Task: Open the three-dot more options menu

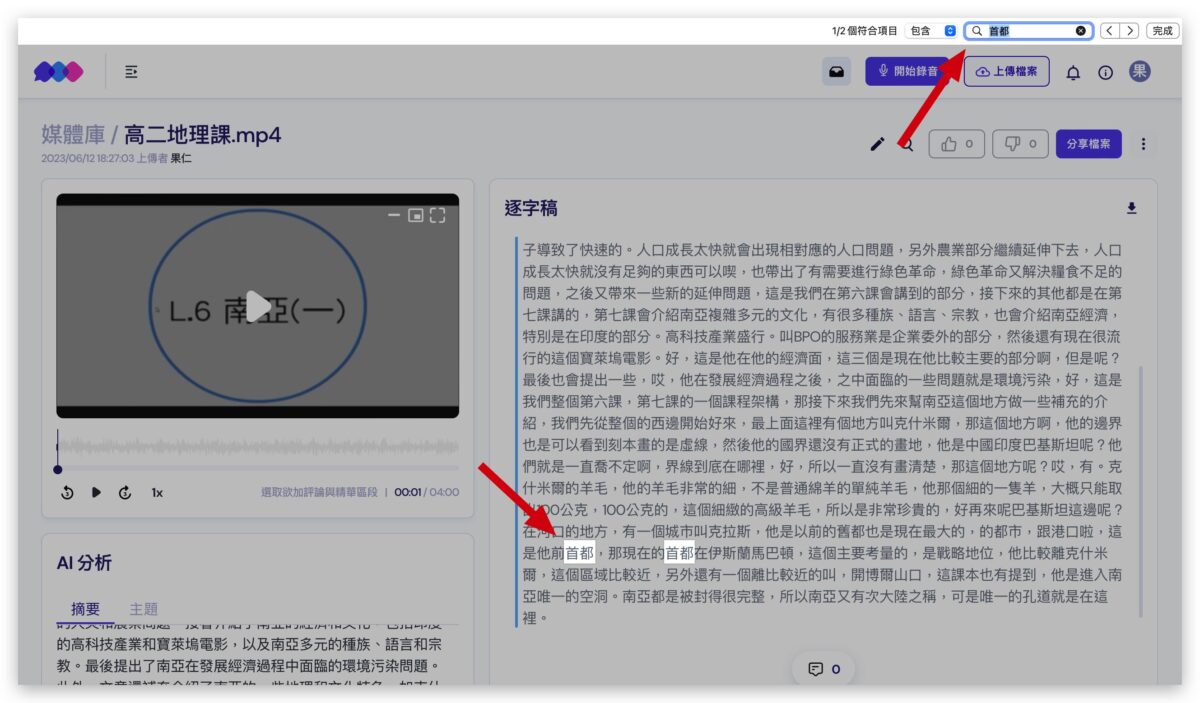Action: click(1143, 144)
